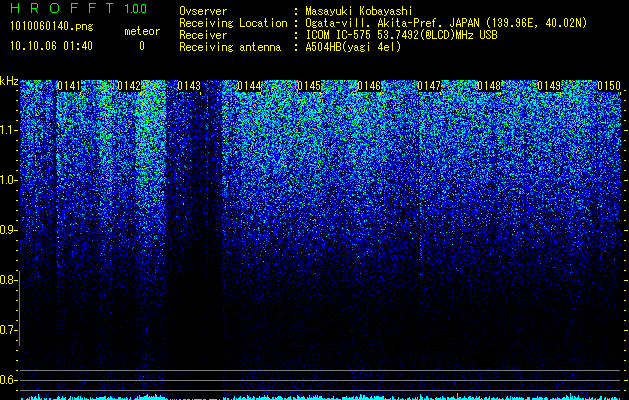Viewport: 629px width, 400px height.
Task: Click the 'Receiver' label
Action: pyautogui.click(x=203, y=35)
